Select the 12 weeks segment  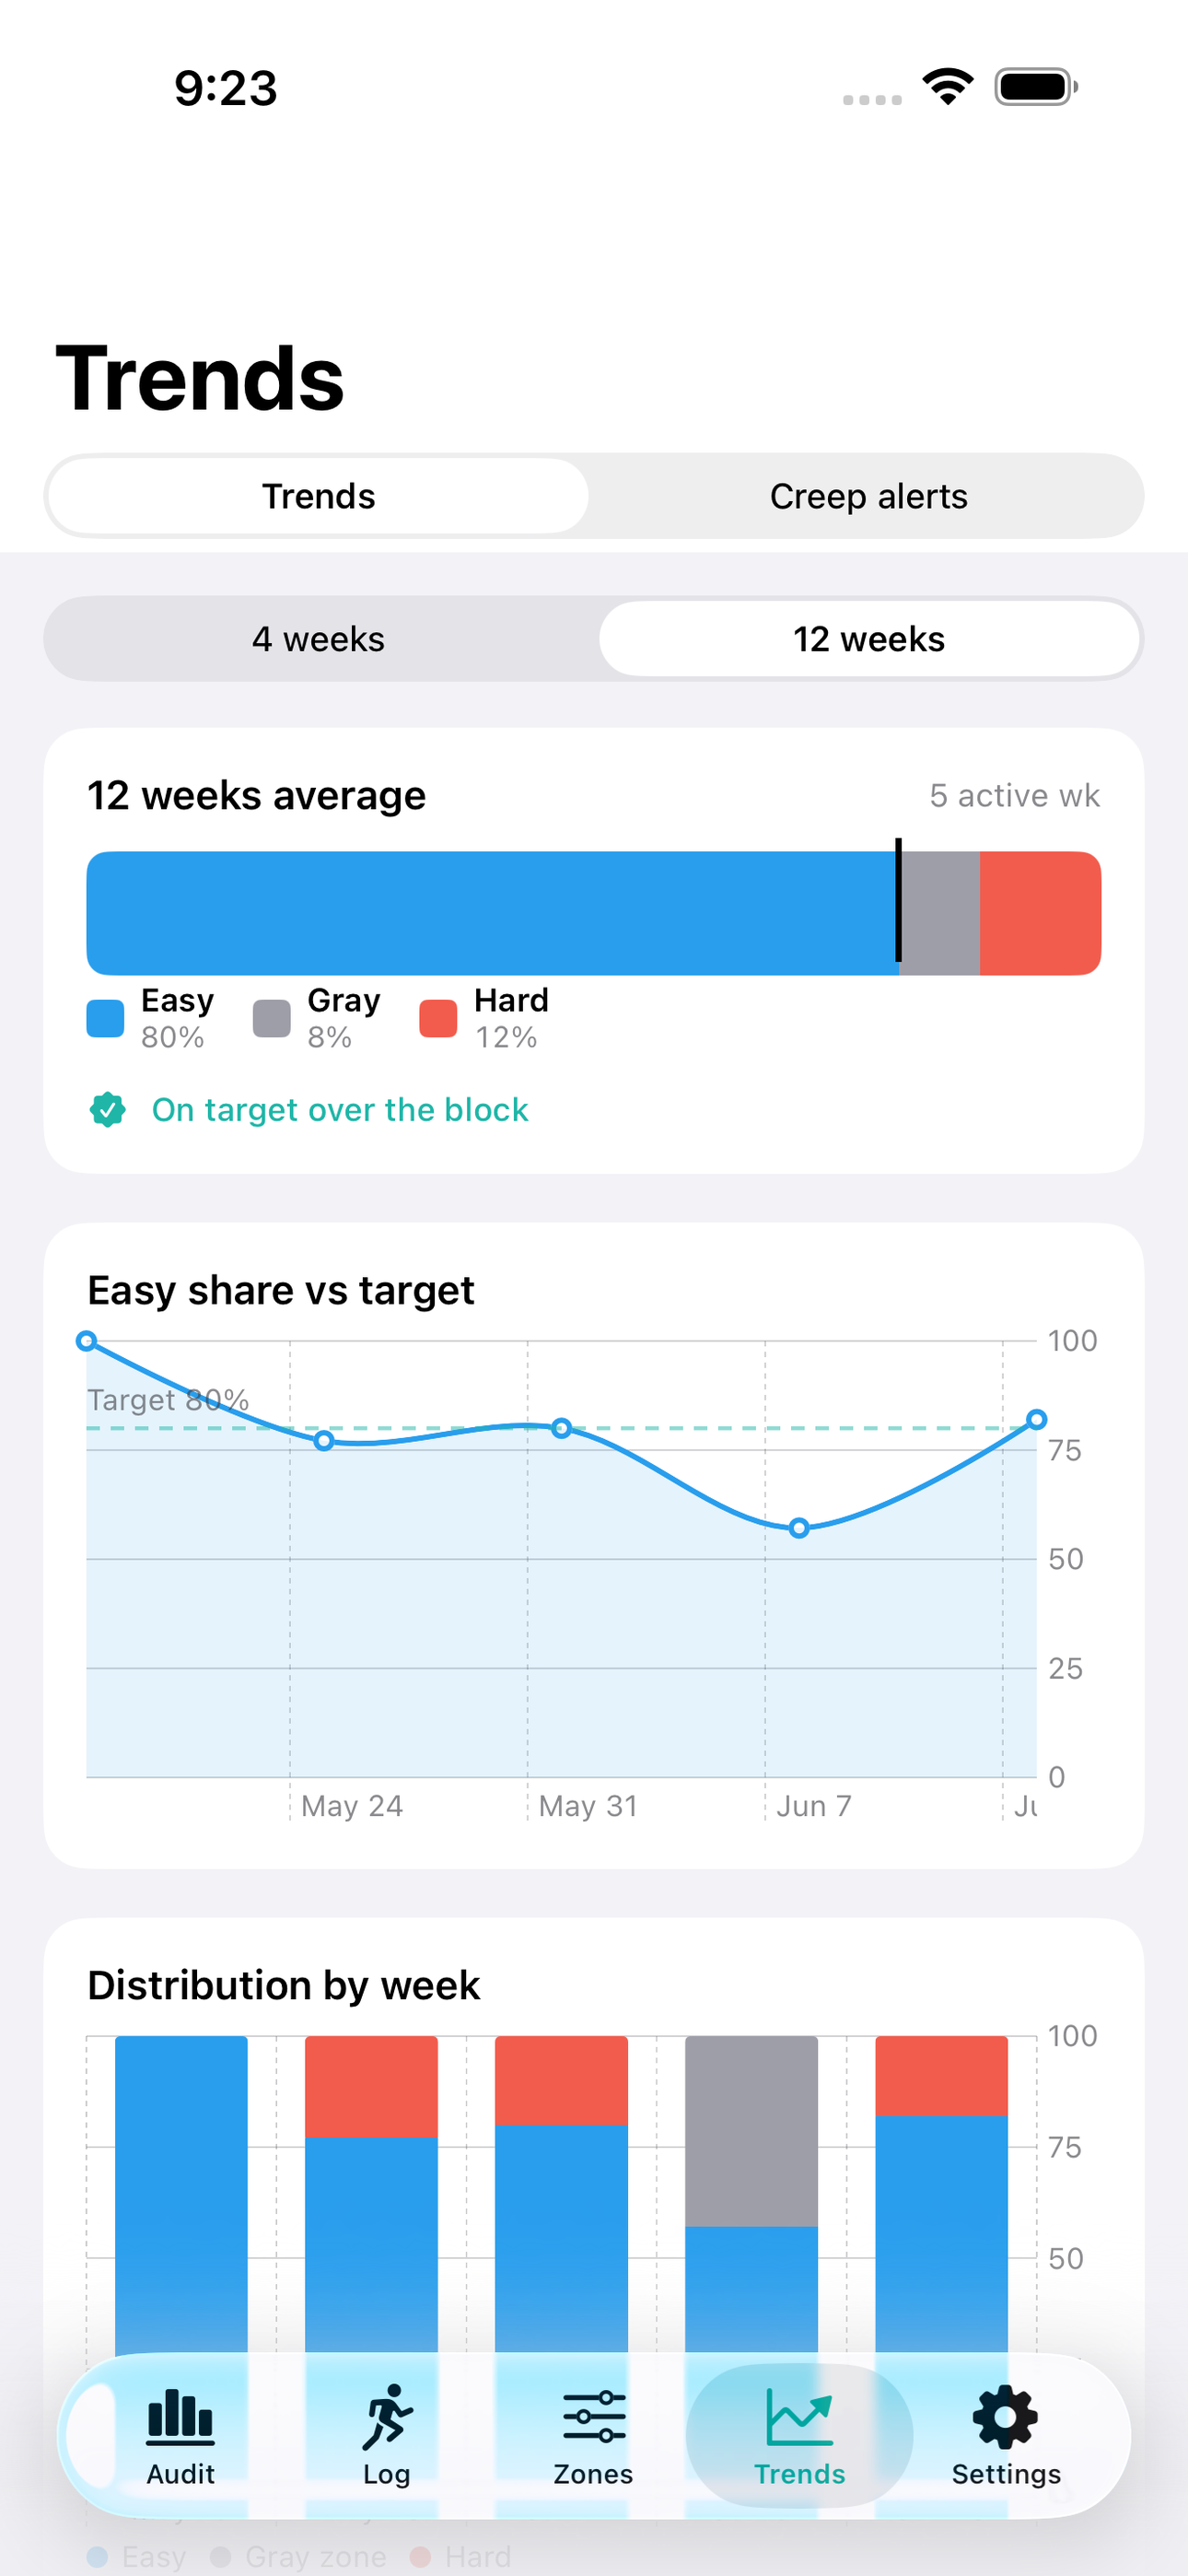coord(869,639)
